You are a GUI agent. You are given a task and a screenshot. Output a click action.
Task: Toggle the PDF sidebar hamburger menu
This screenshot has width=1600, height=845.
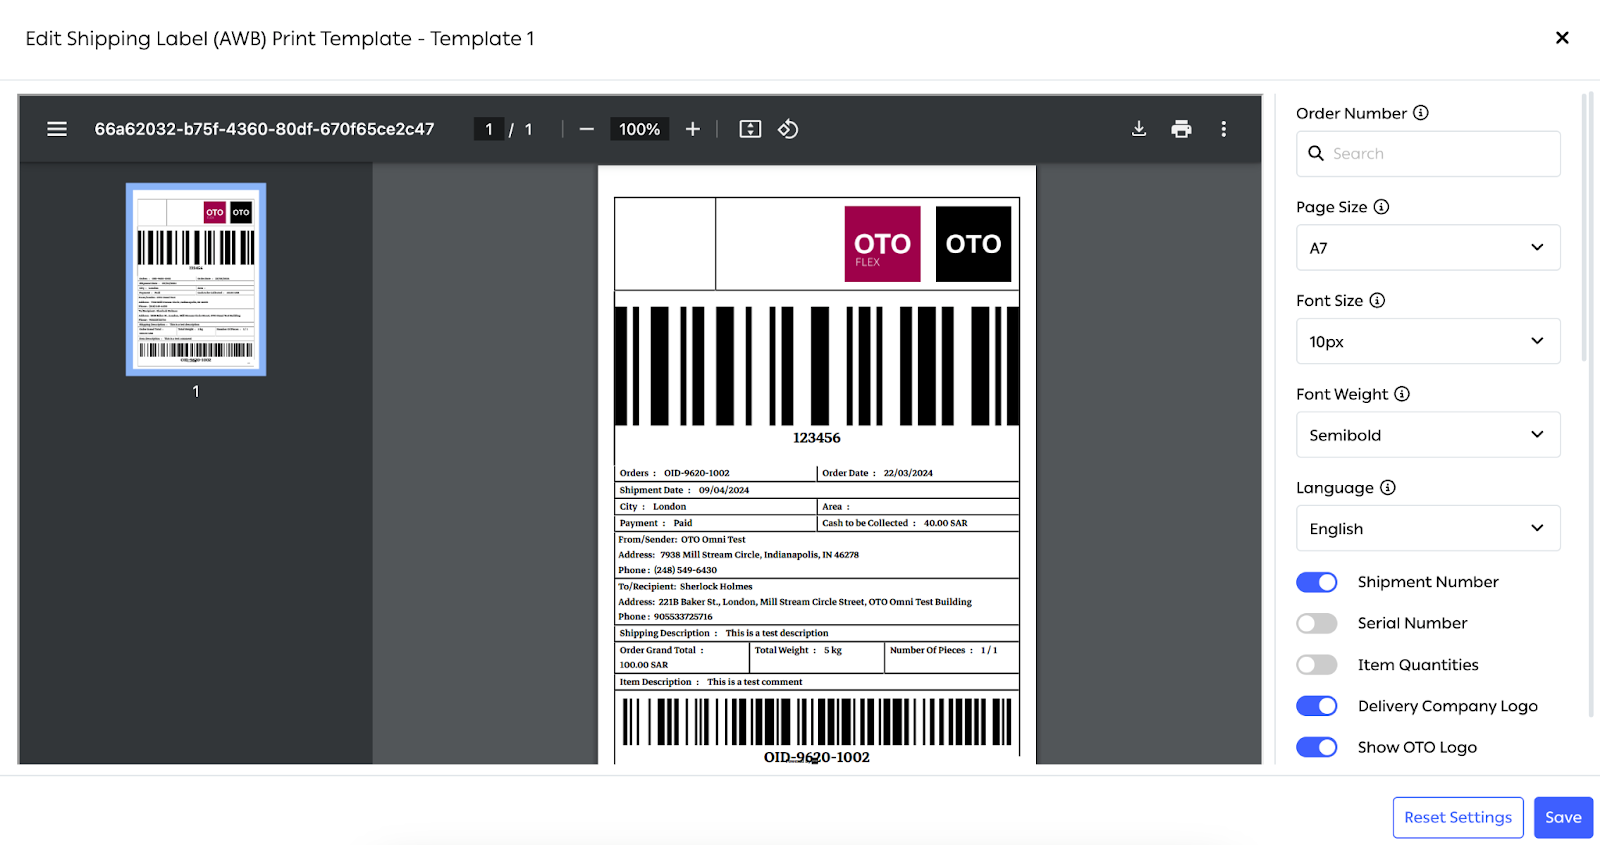tap(57, 129)
